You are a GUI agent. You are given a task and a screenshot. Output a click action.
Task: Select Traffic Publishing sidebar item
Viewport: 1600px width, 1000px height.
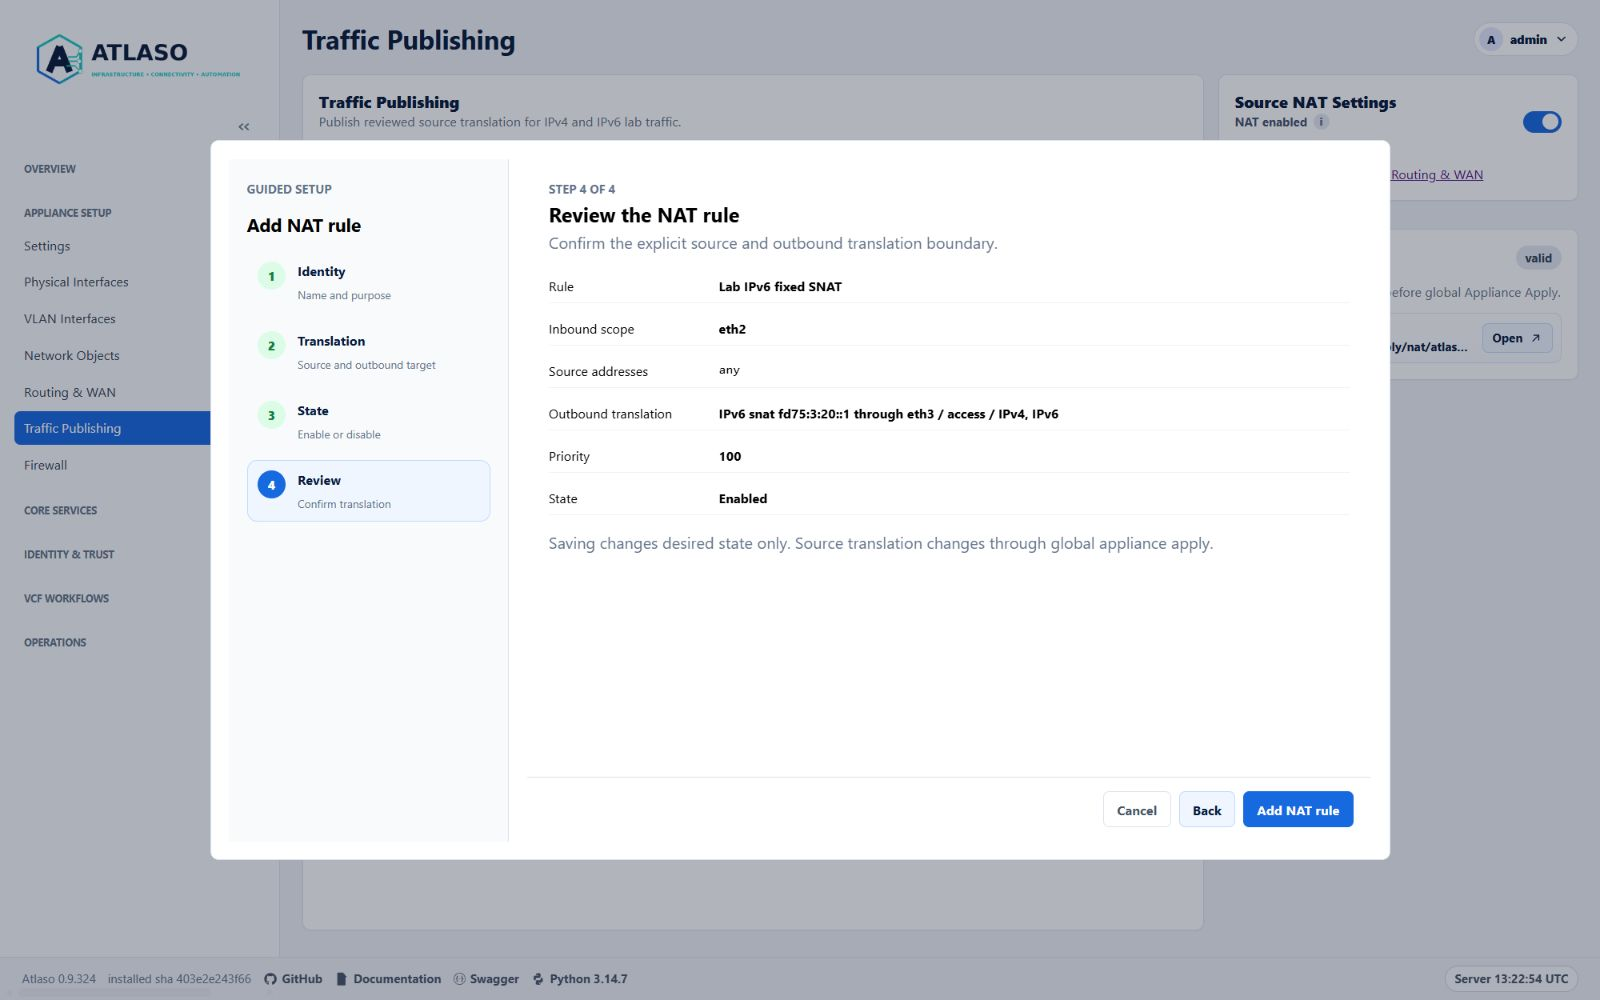[112, 428]
